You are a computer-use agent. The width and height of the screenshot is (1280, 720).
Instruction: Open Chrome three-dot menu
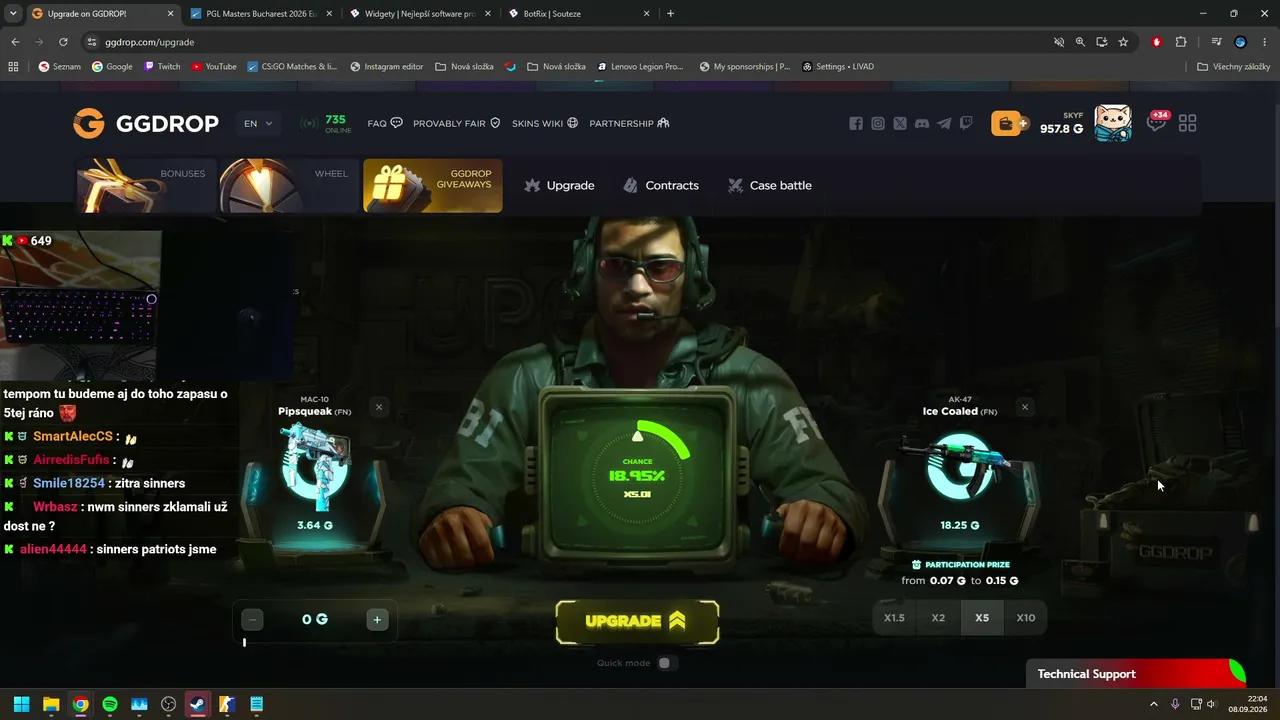point(1264,42)
